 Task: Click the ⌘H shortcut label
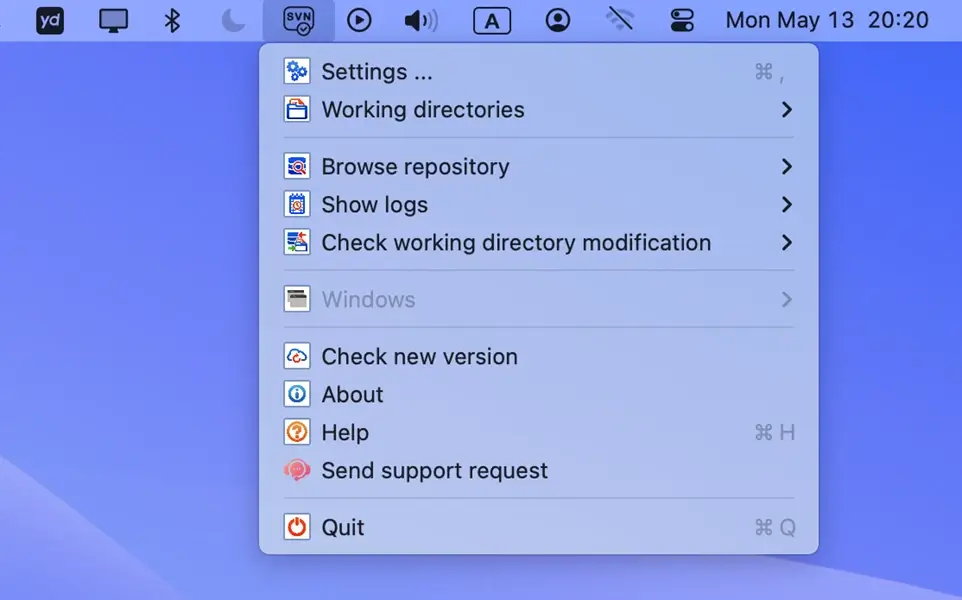pos(775,433)
